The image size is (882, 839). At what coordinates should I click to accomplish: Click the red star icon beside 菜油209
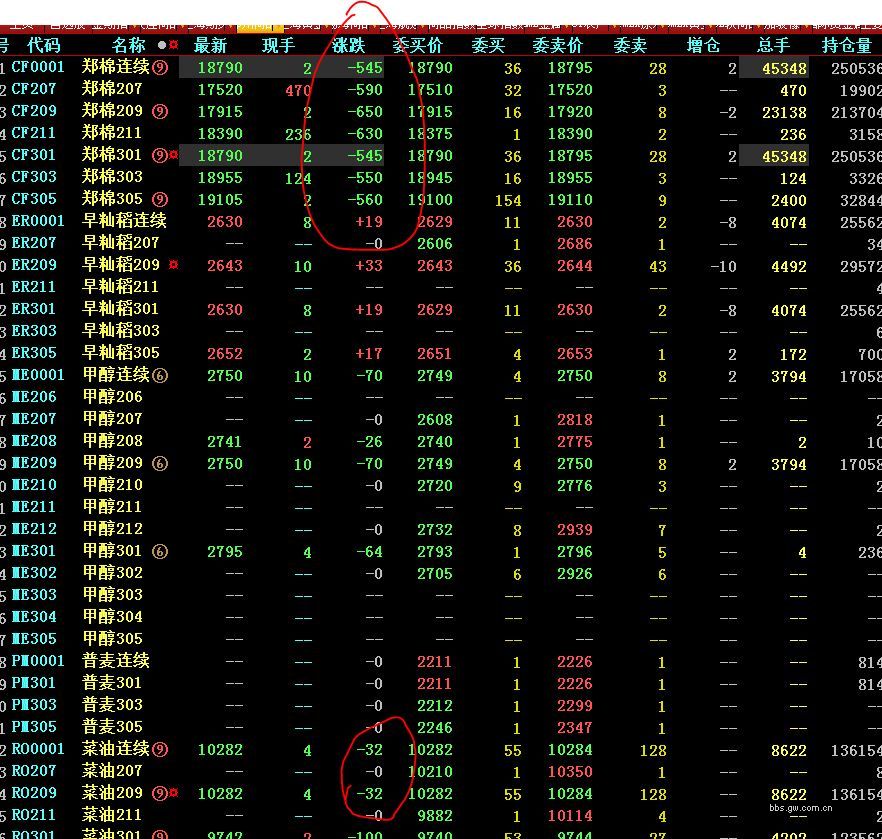pyautogui.click(x=173, y=794)
